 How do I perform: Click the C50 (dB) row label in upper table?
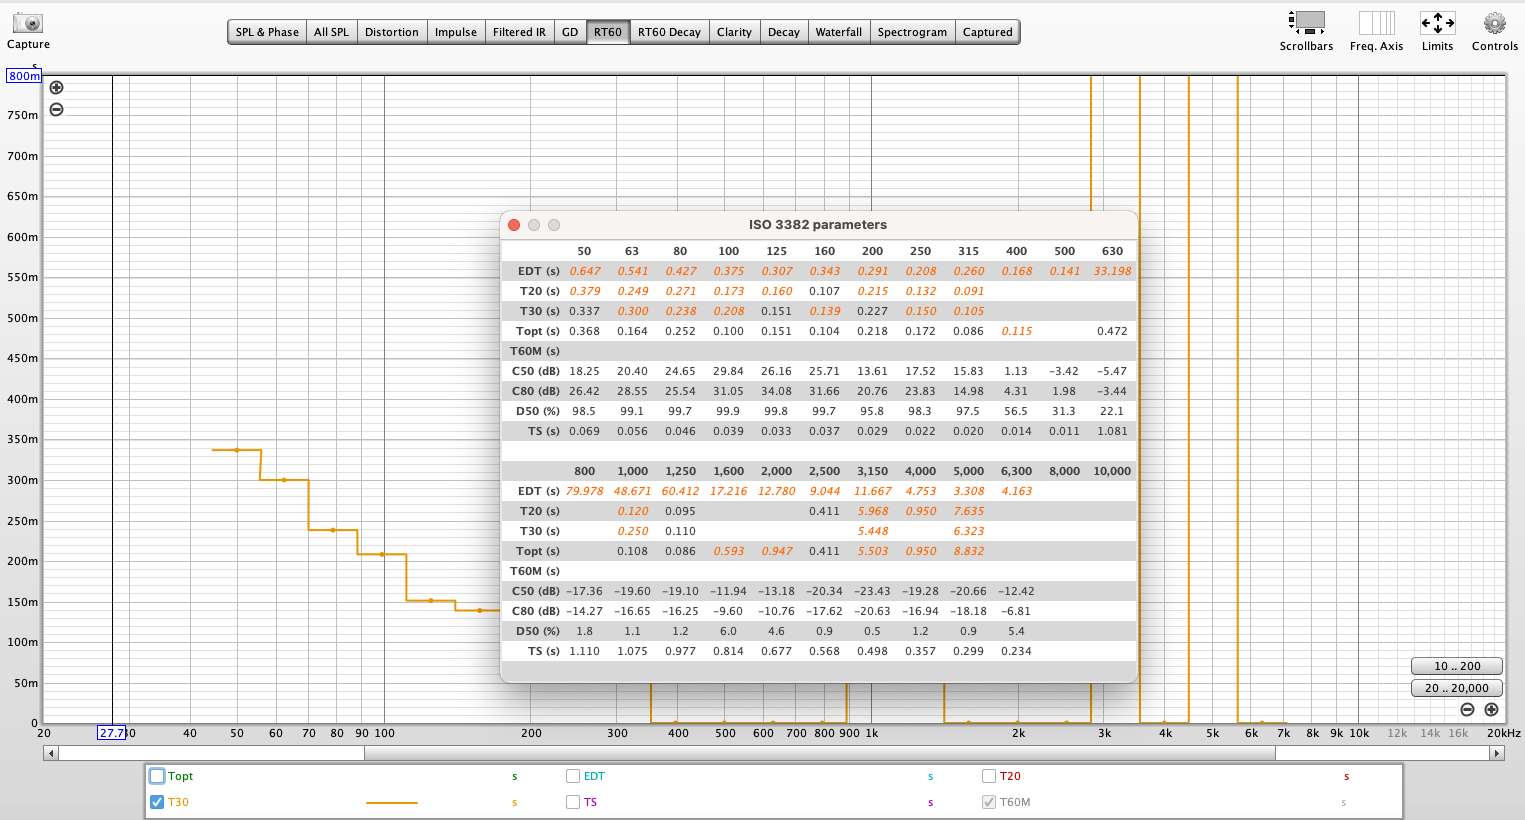click(x=536, y=371)
